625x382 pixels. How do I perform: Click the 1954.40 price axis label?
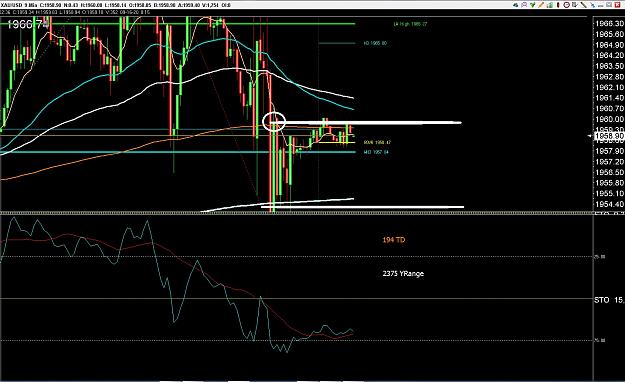609,204
